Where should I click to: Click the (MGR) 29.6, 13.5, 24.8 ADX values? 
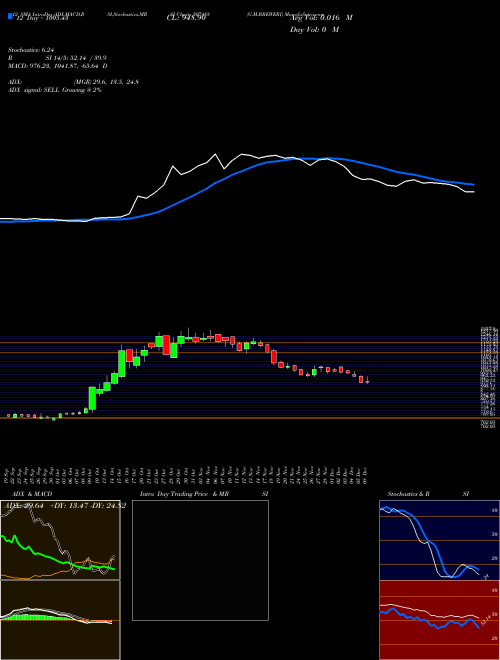click(x=106, y=82)
